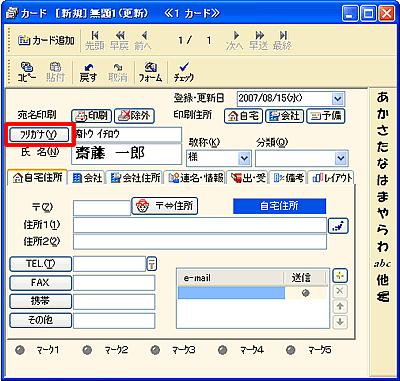Toggle the 送信 send indicator in e-mail row
The width and height of the screenshot is (400, 381).
pyautogui.click(x=306, y=293)
